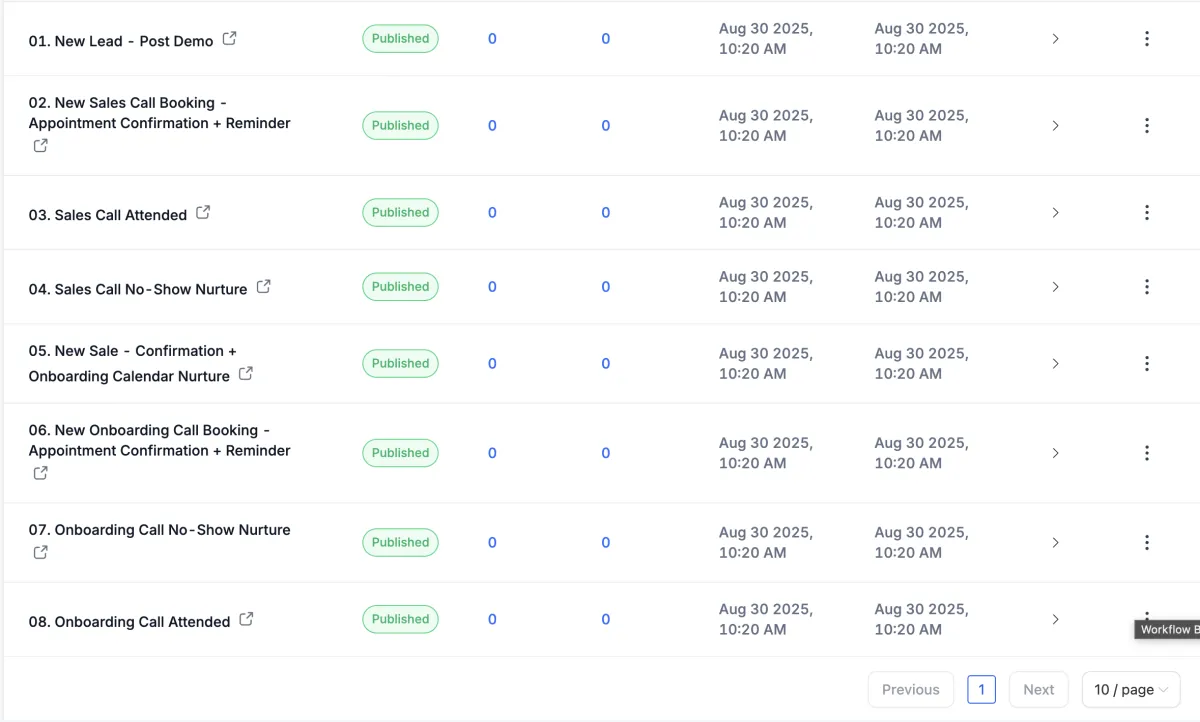Expand row chevron for 02. New Sales Call Booking
The height and width of the screenshot is (722, 1200).
pos(1055,126)
